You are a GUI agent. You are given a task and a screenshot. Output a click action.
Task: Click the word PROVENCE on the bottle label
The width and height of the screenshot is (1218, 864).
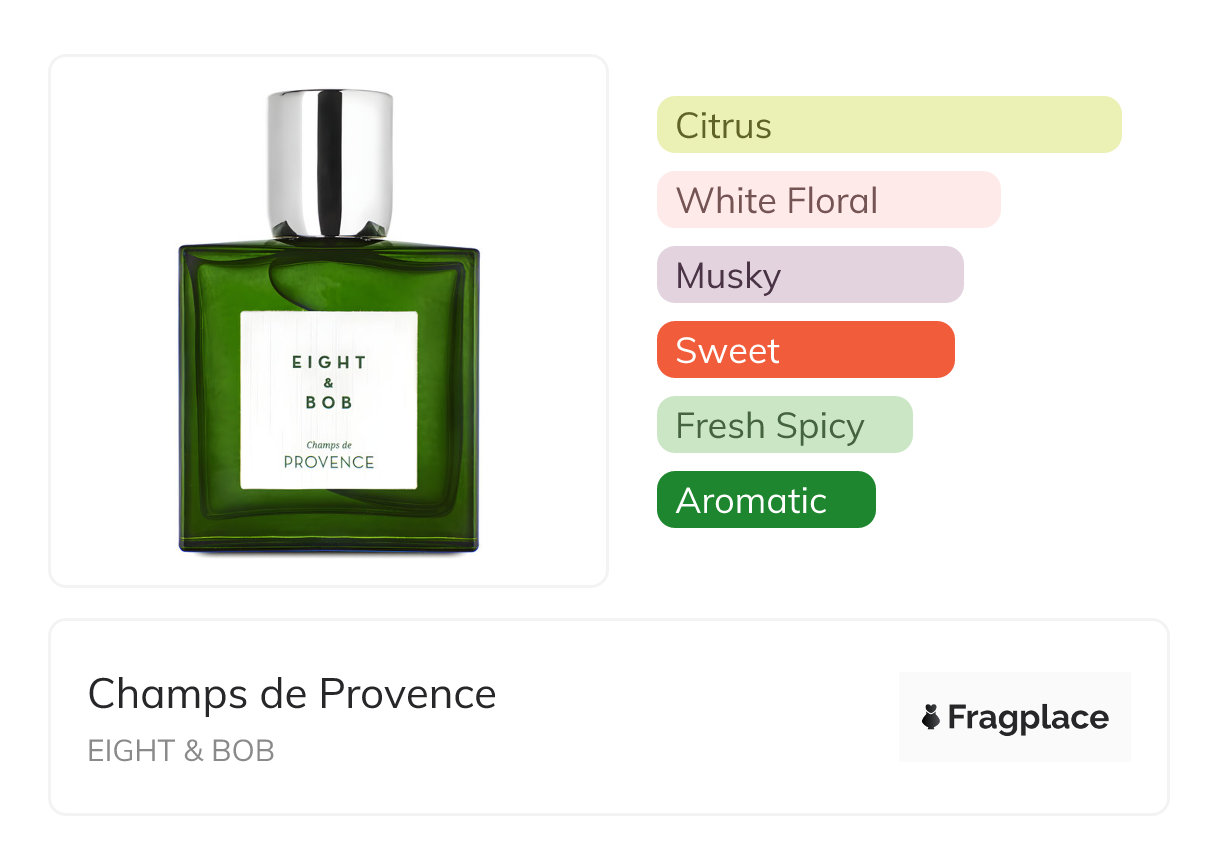click(x=329, y=462)
